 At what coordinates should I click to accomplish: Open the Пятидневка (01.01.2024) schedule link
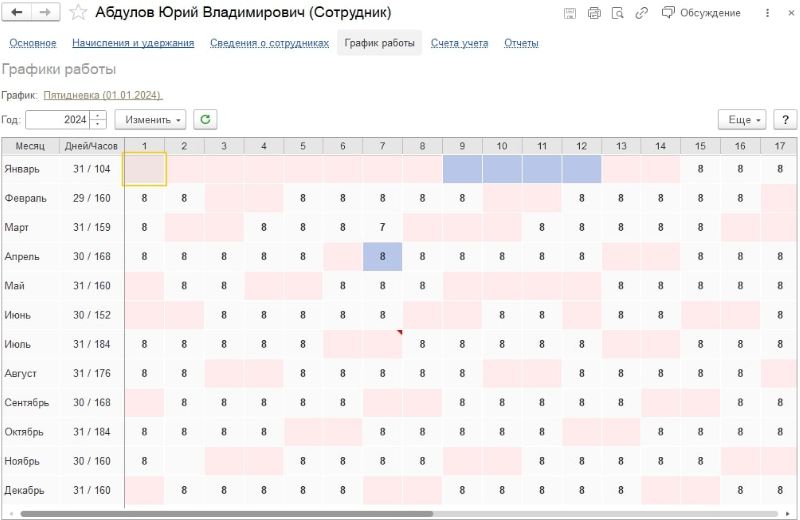(103, 95)
